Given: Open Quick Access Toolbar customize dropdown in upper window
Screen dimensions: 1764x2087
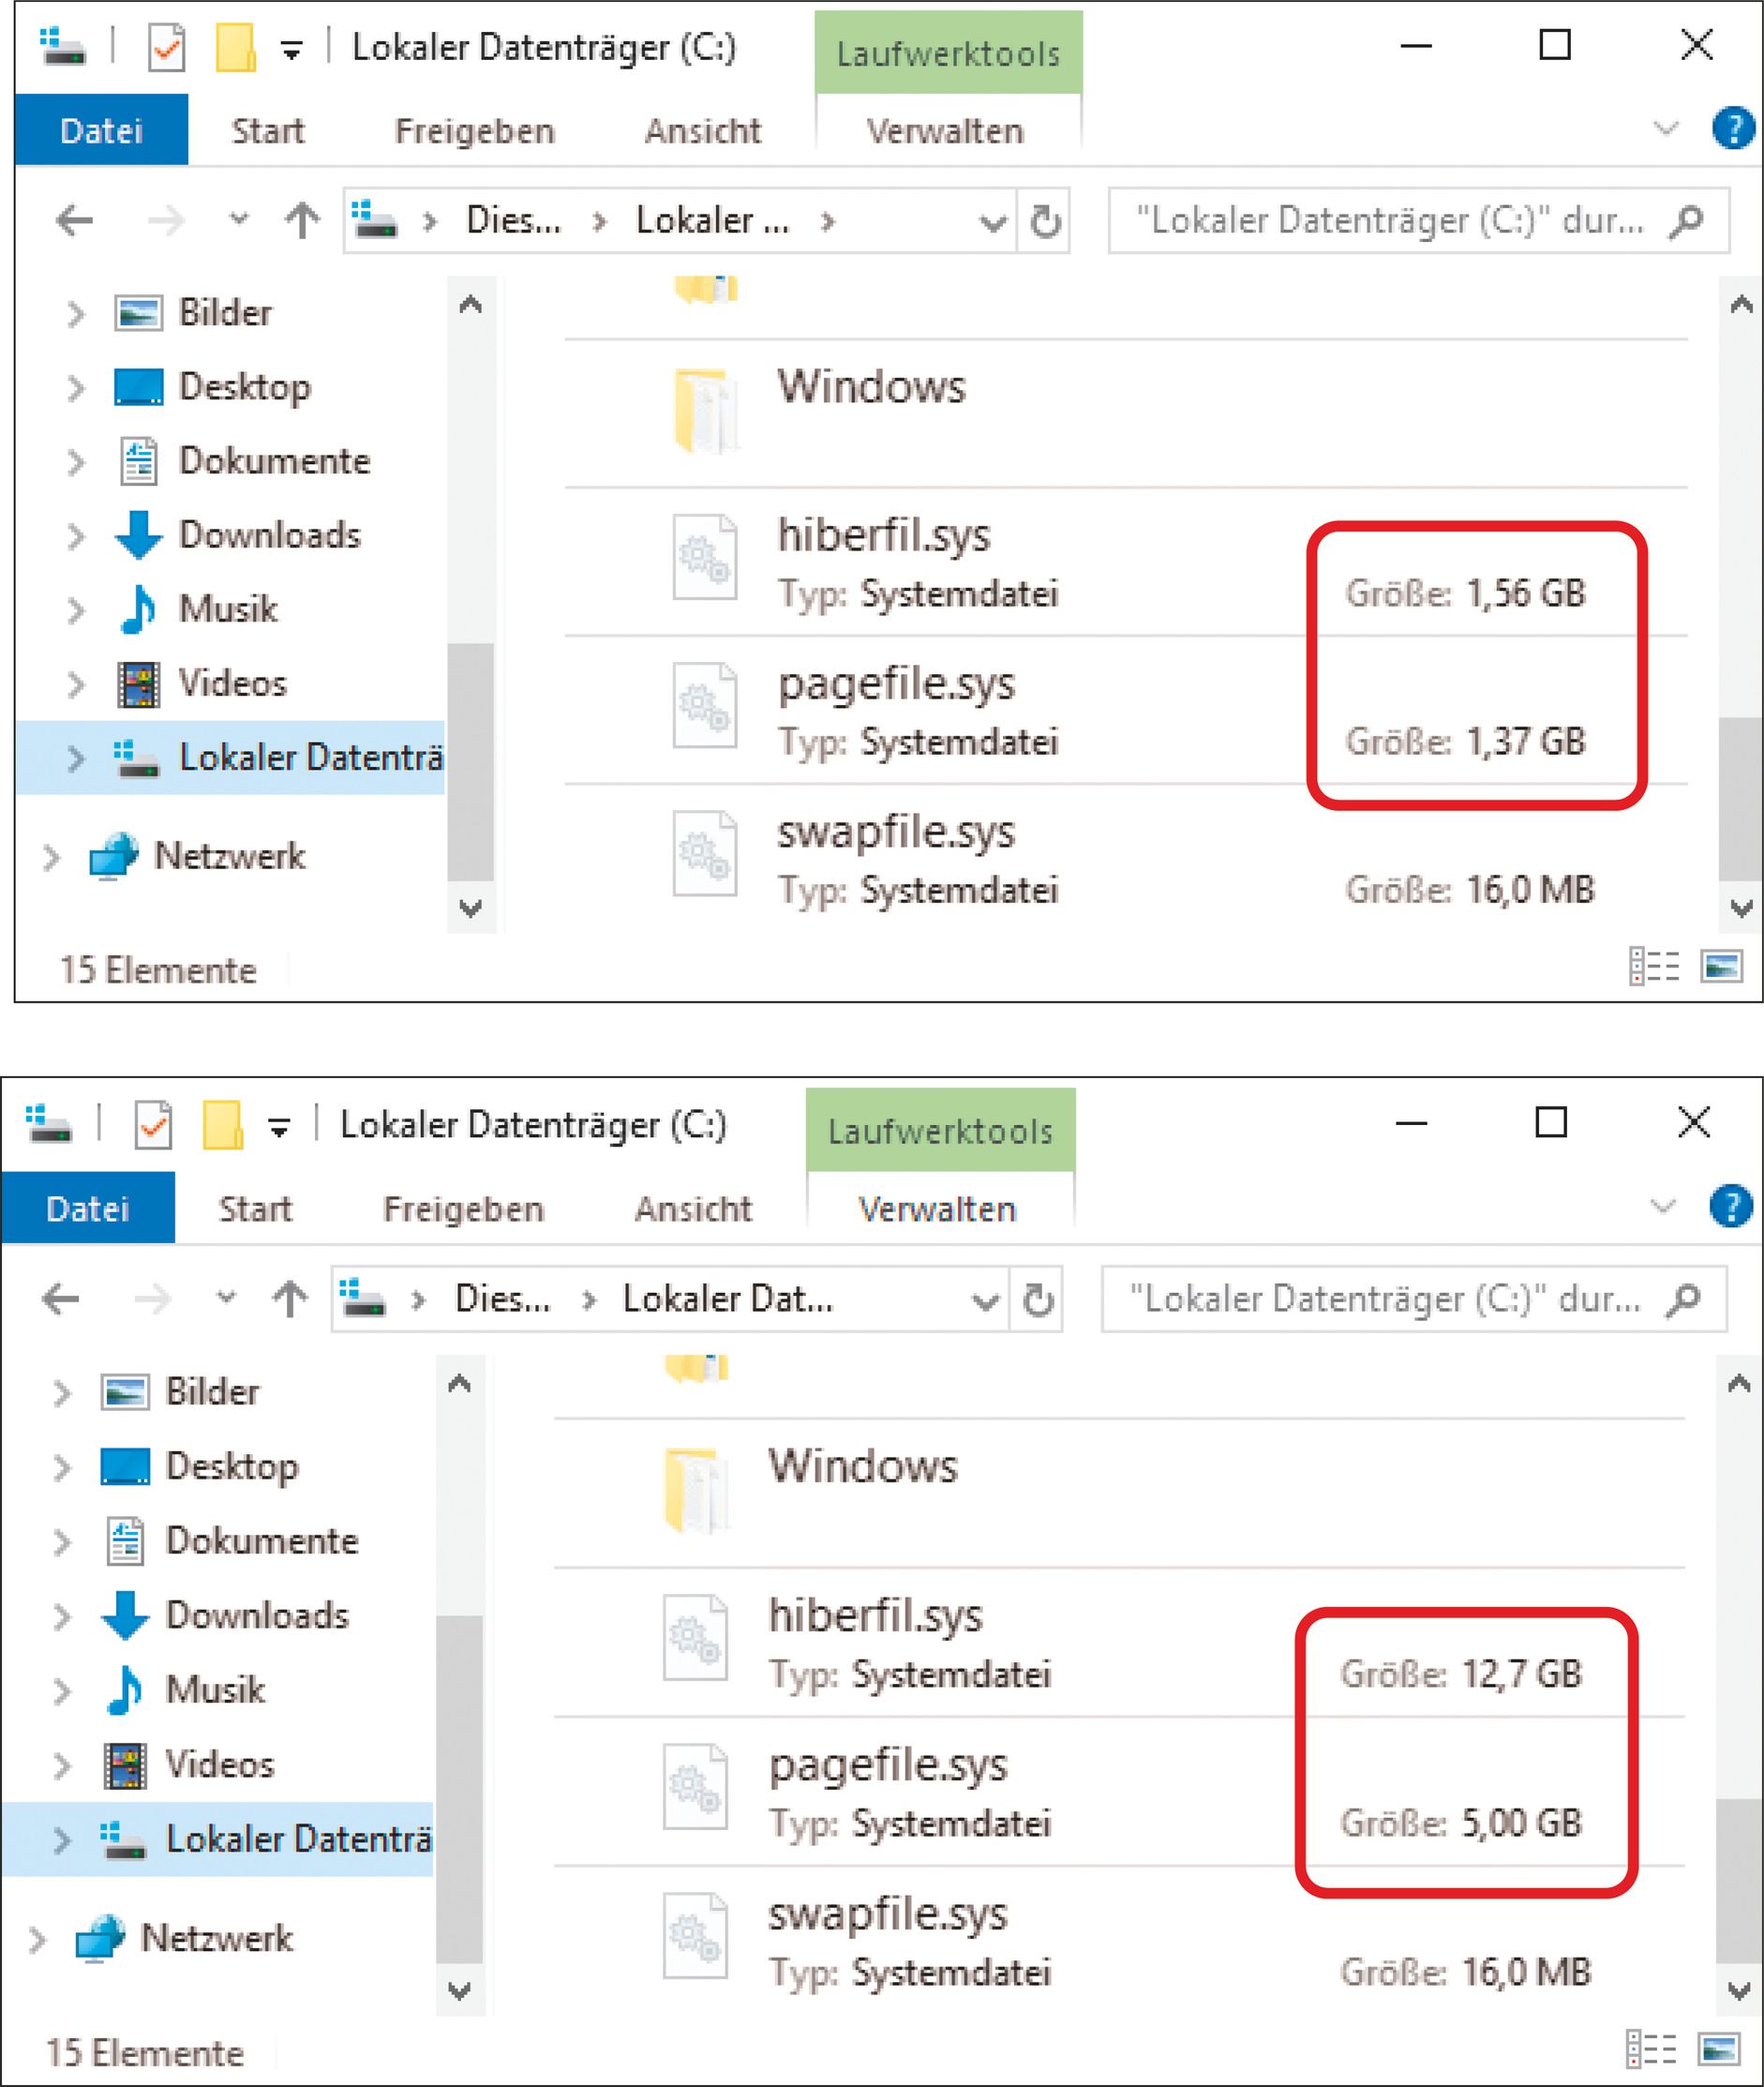Looking at the screenshot, I should pos(291,50).
